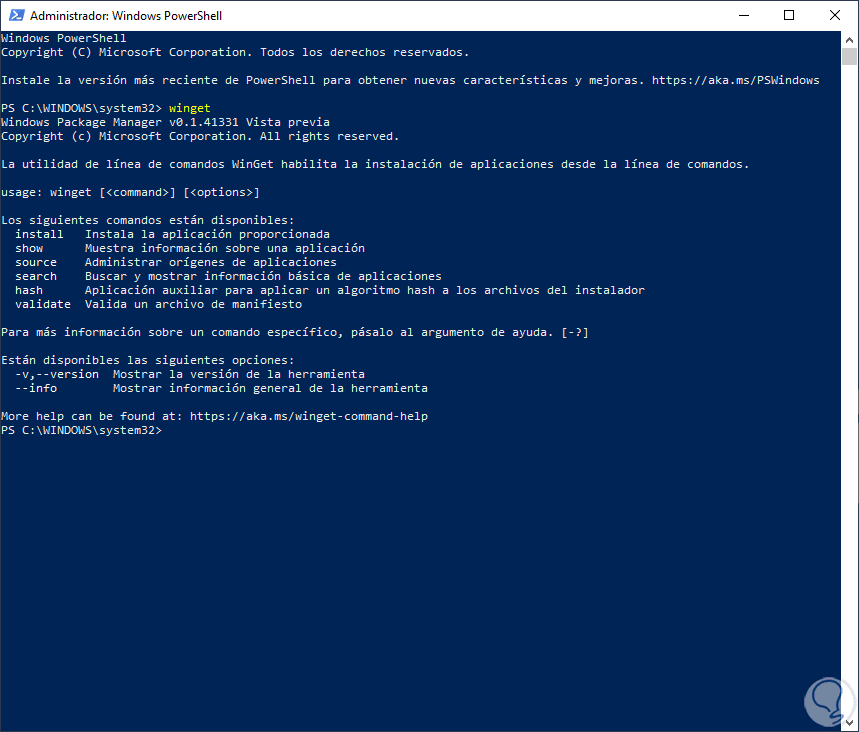Click the 'All rights reserved' copyright line
Viewport: 859px width, 732px height.
click(200, 136)
